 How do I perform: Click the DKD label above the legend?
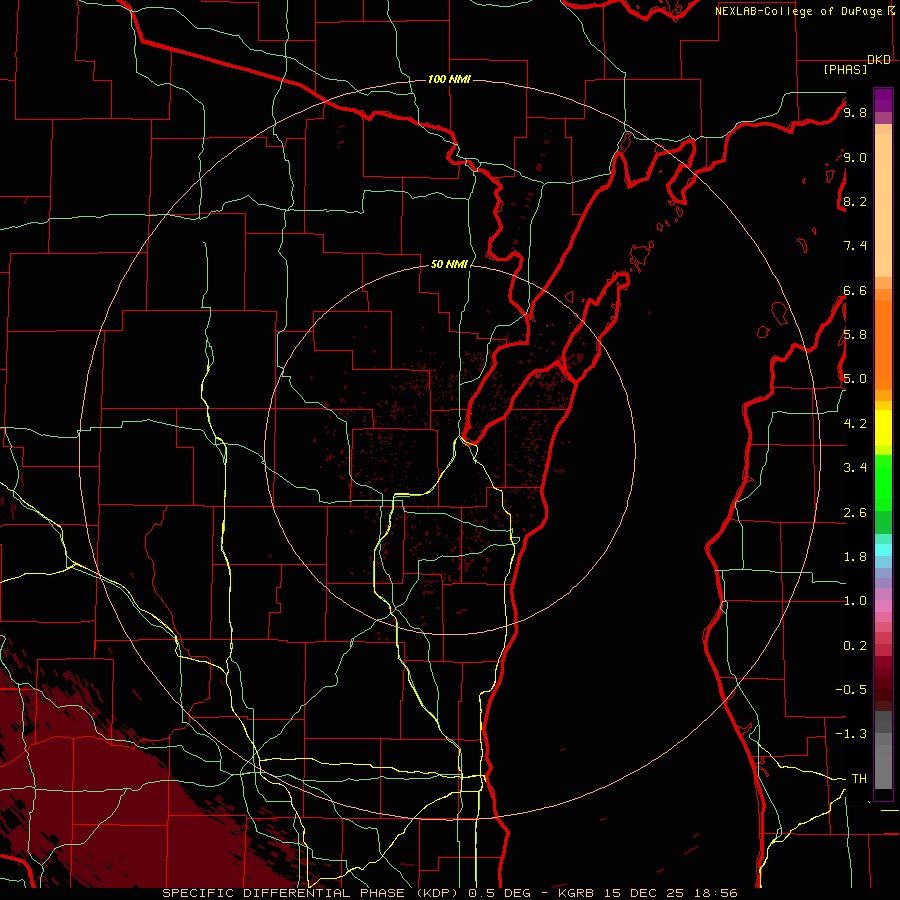coord(879,60)
